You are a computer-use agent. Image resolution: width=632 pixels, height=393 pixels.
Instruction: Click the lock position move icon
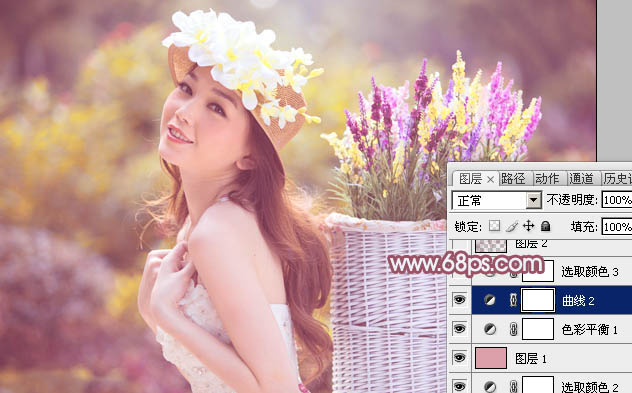click(528, 226)
